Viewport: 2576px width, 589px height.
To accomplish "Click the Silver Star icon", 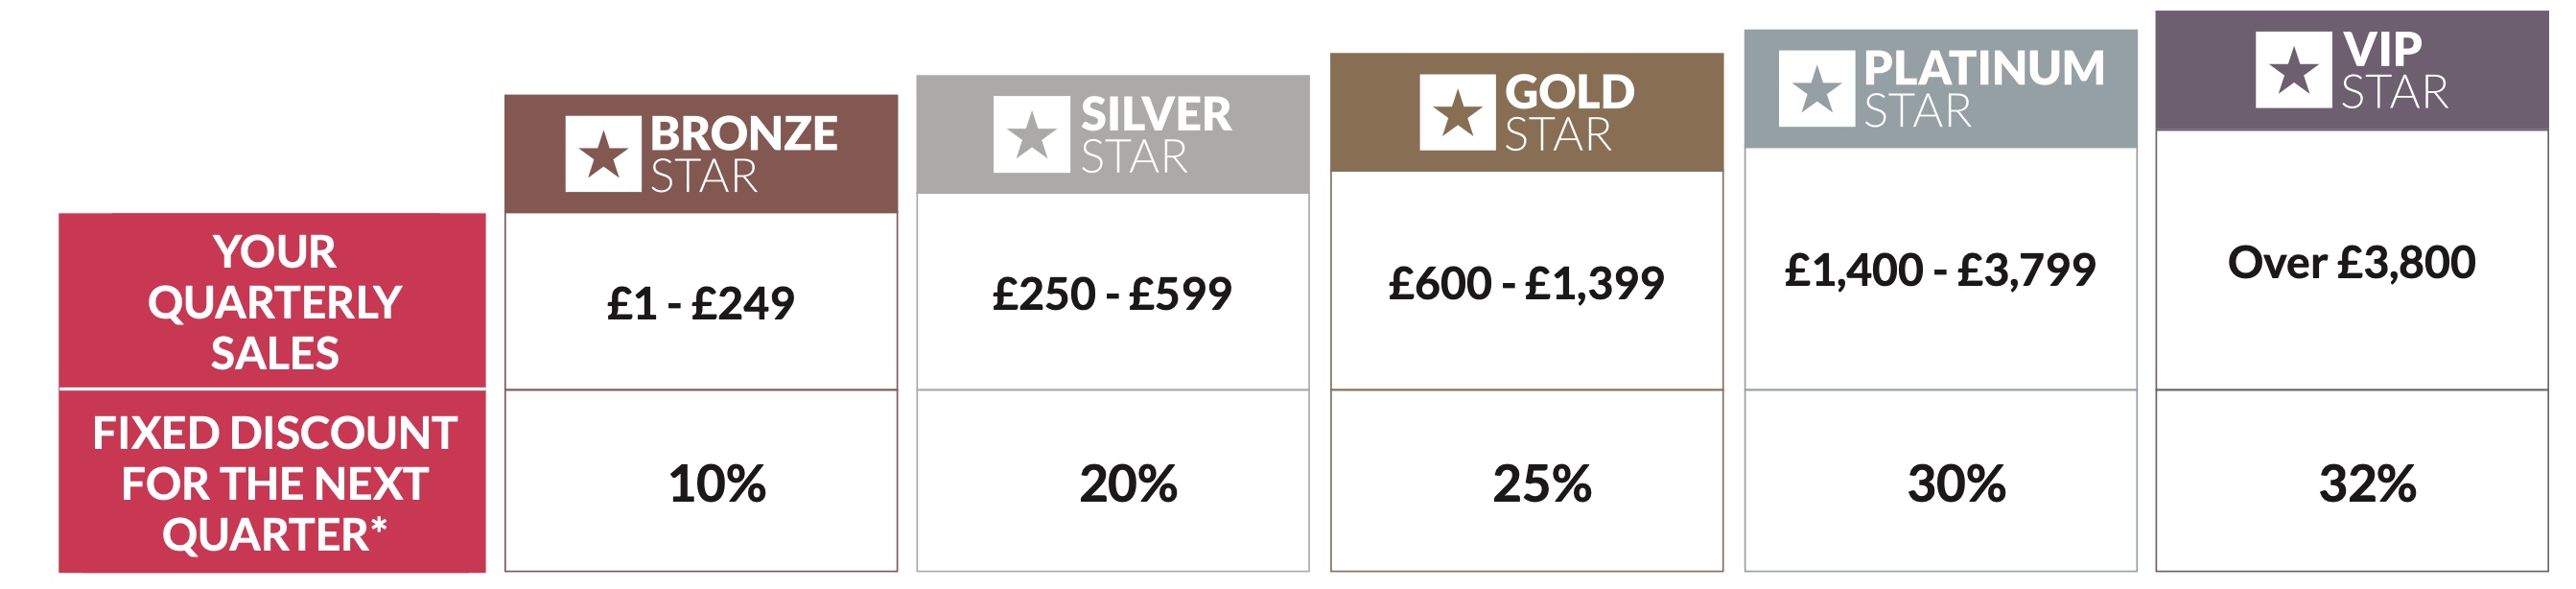I will (1031, 134).
